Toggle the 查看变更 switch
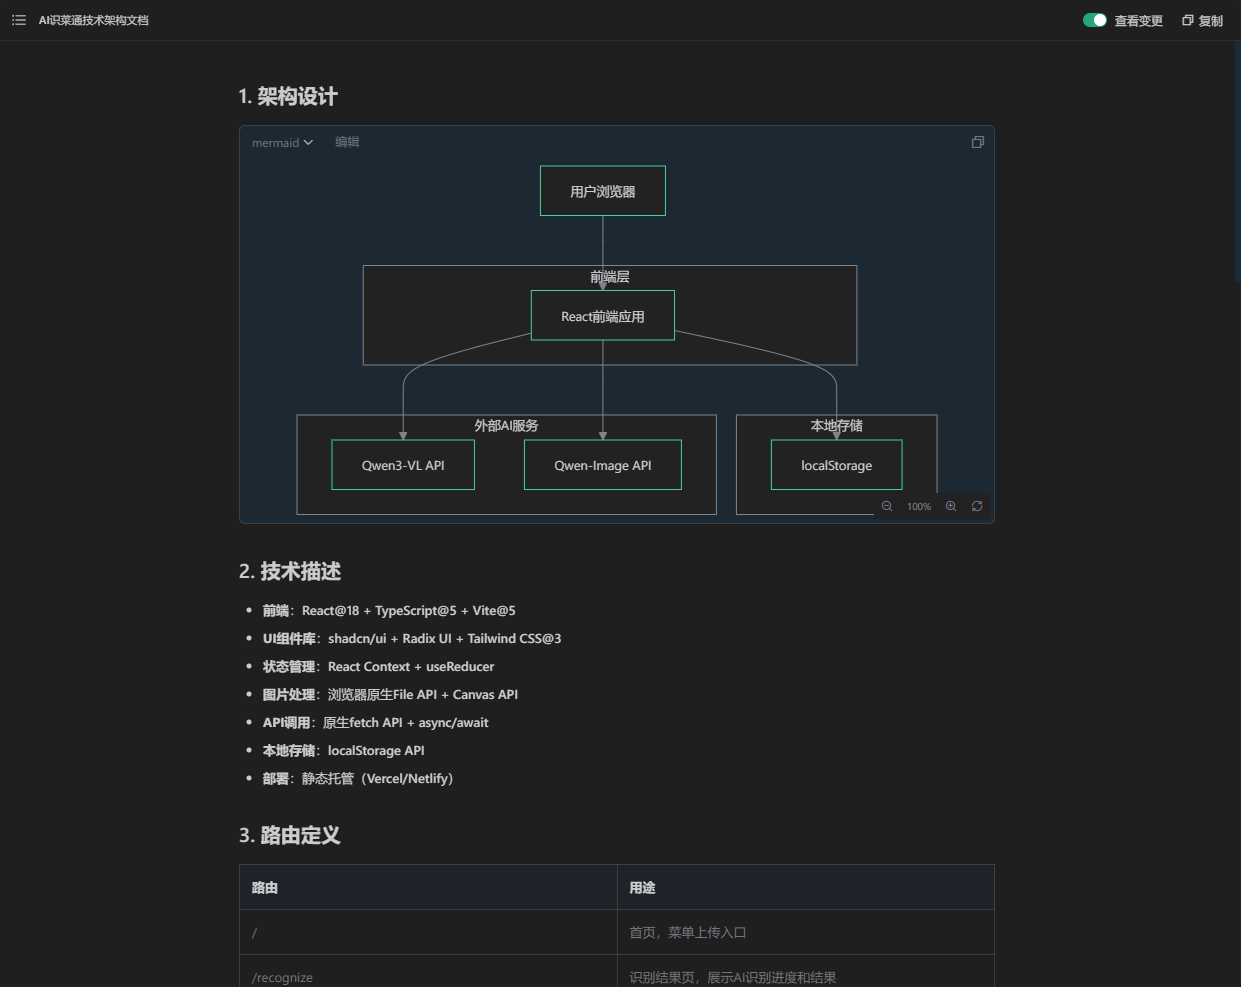 1094,20
